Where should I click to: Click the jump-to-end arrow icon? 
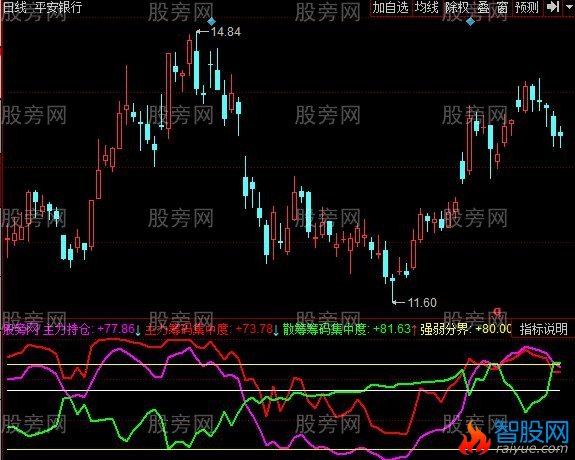point(553,7)
